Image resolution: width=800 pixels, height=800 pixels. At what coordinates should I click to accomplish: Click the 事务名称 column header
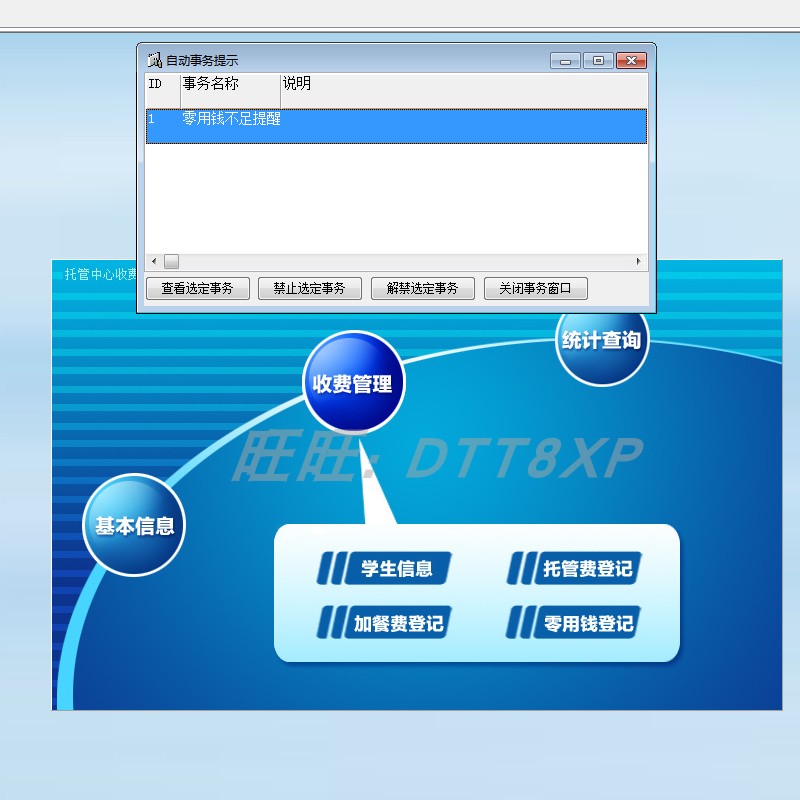point(210,85)
